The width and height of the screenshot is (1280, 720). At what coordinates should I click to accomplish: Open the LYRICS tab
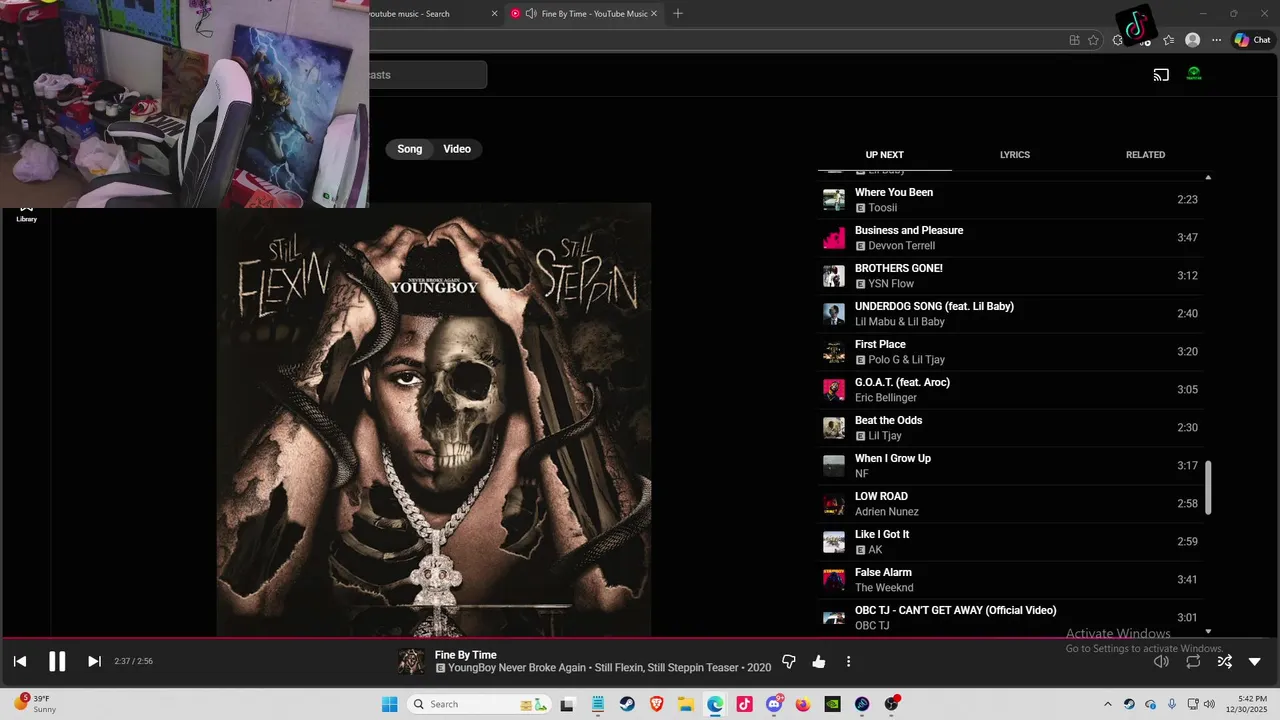click(1015, 155)
